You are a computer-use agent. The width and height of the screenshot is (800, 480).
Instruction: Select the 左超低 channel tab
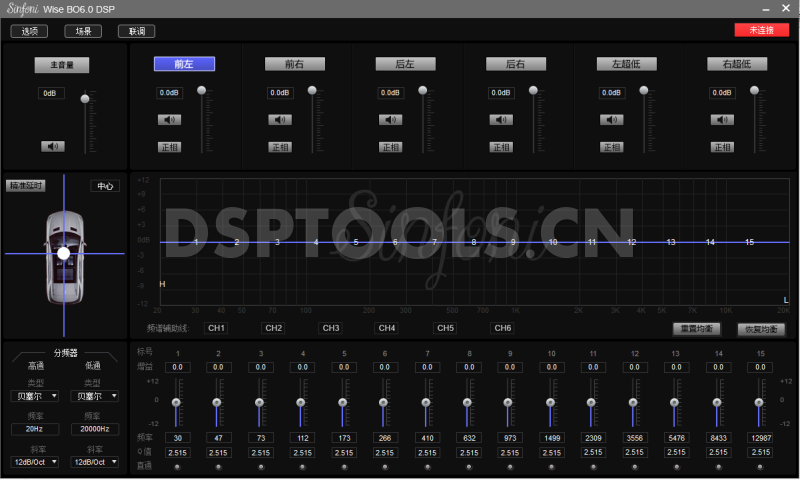(x=627, y=64)
